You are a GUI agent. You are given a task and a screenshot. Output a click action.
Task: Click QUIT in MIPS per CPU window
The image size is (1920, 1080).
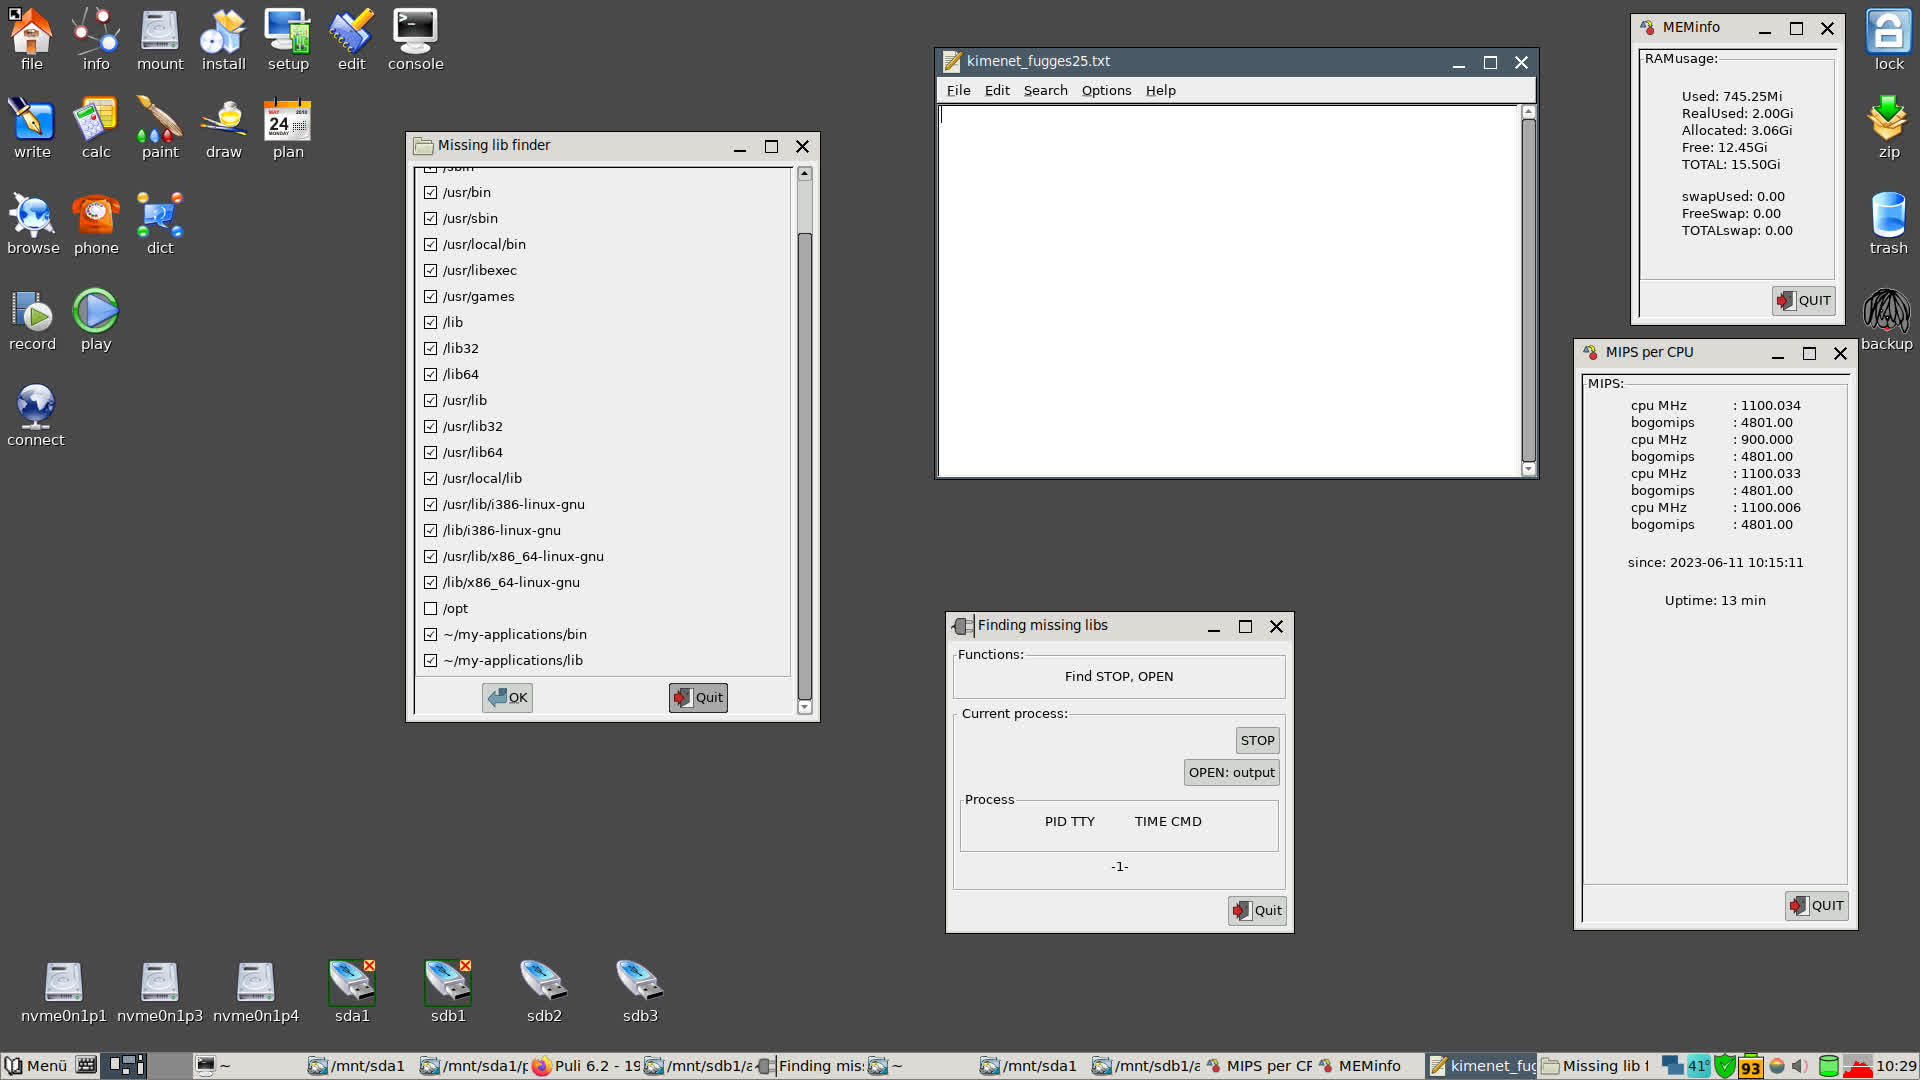coord(1817,905)
